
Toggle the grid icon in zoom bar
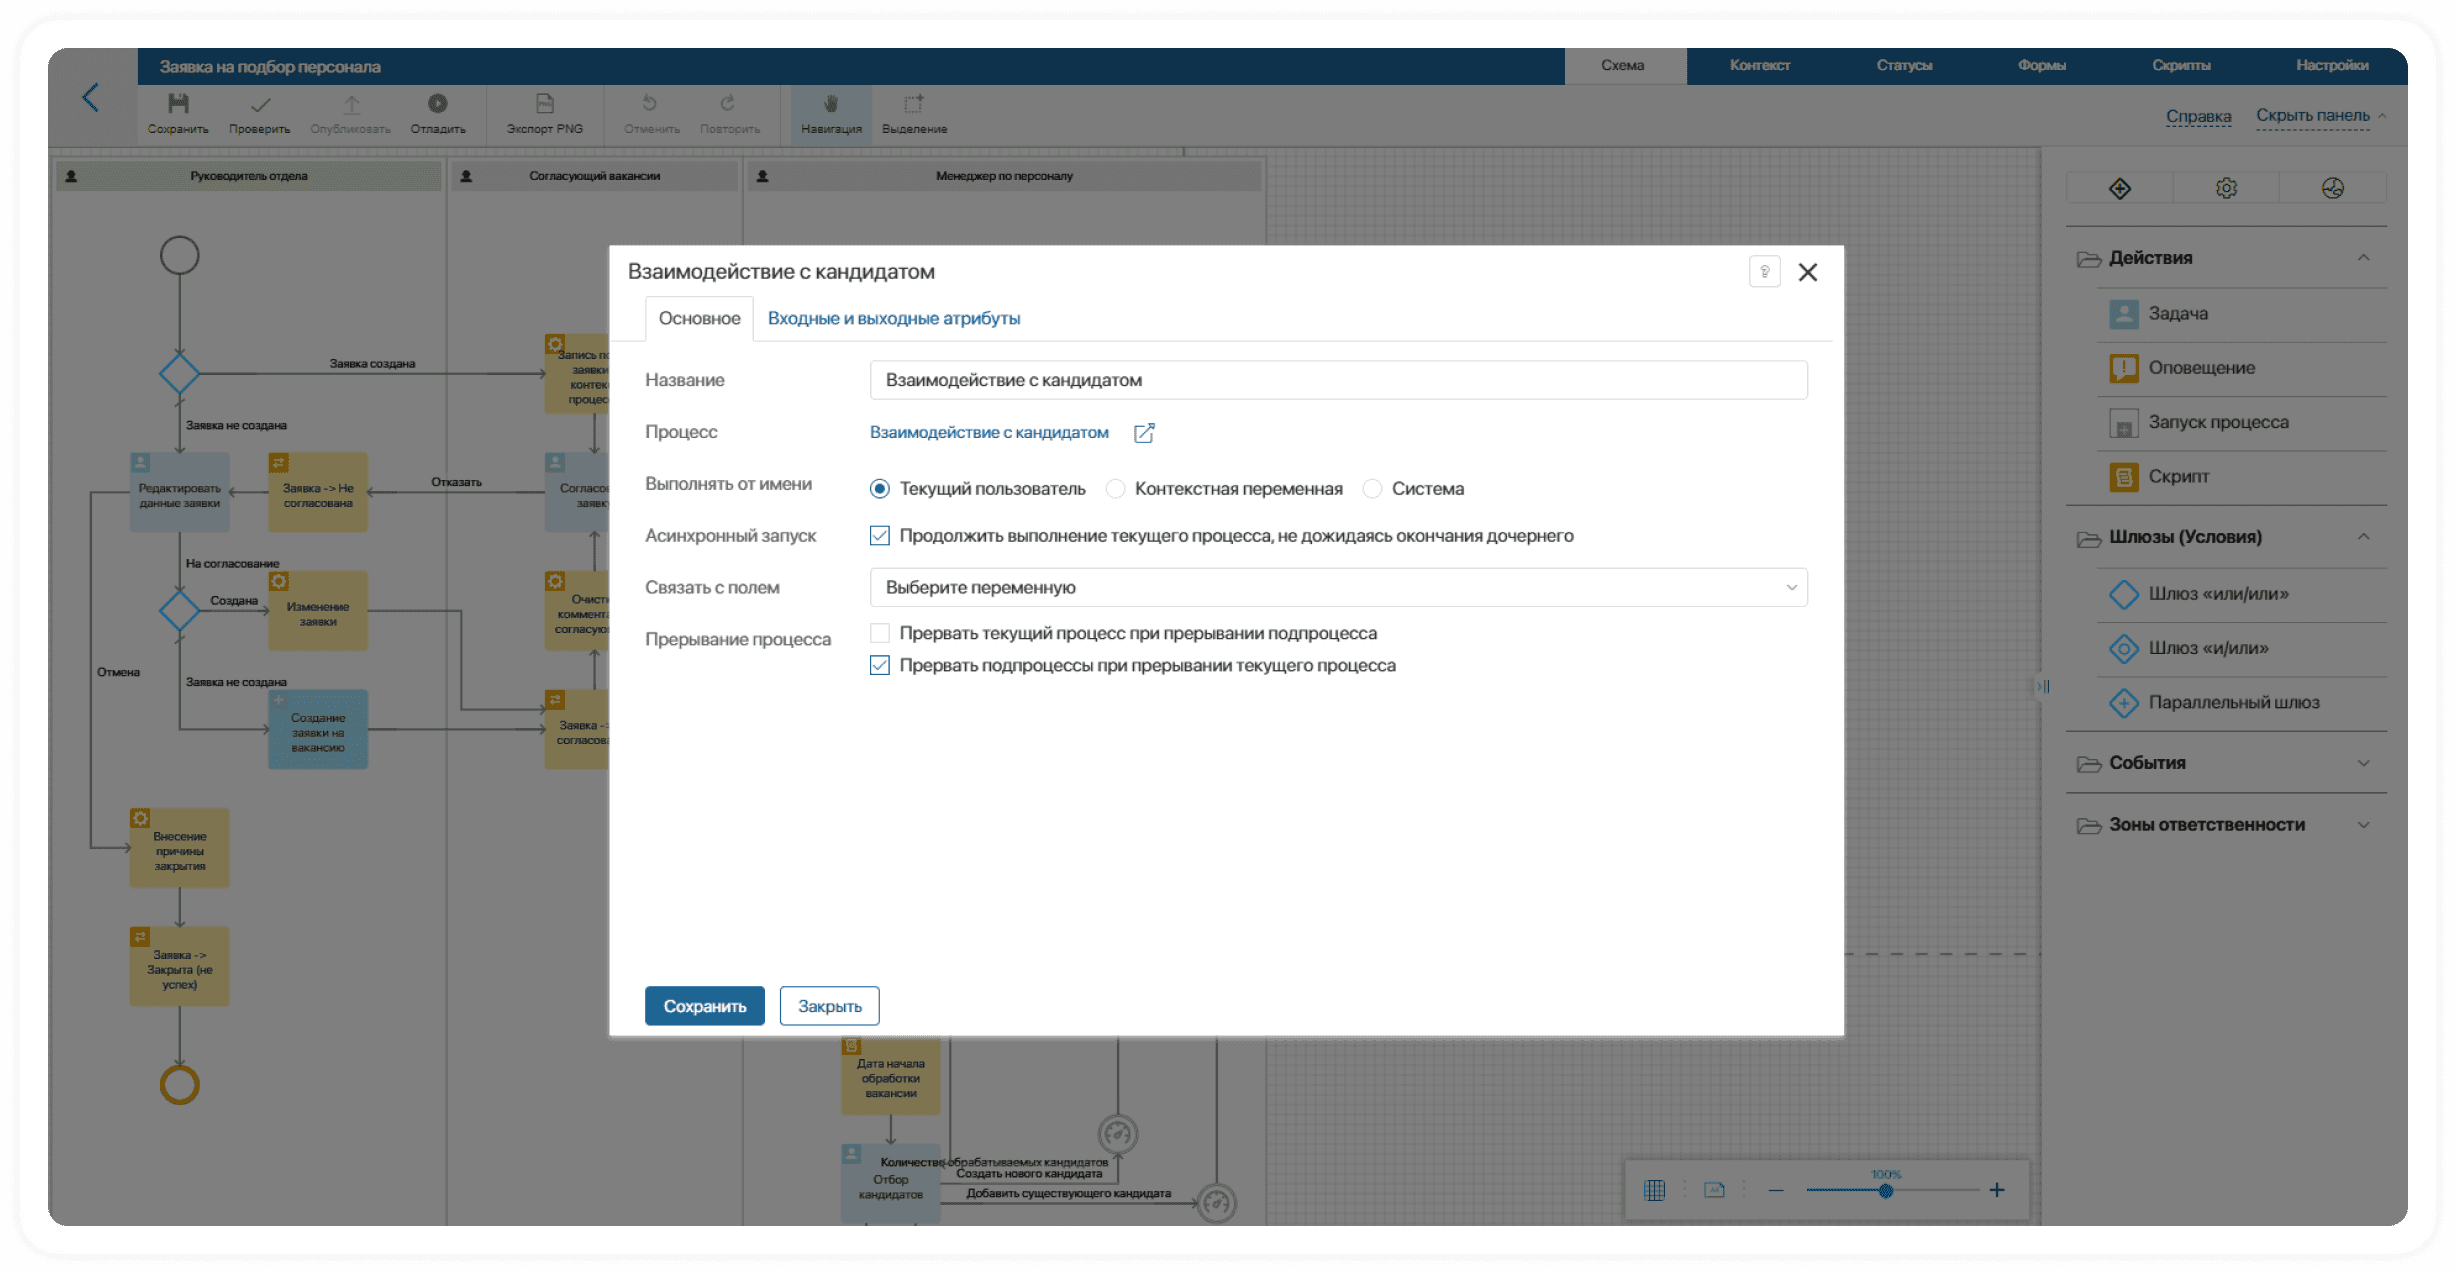point(1655,1190)
